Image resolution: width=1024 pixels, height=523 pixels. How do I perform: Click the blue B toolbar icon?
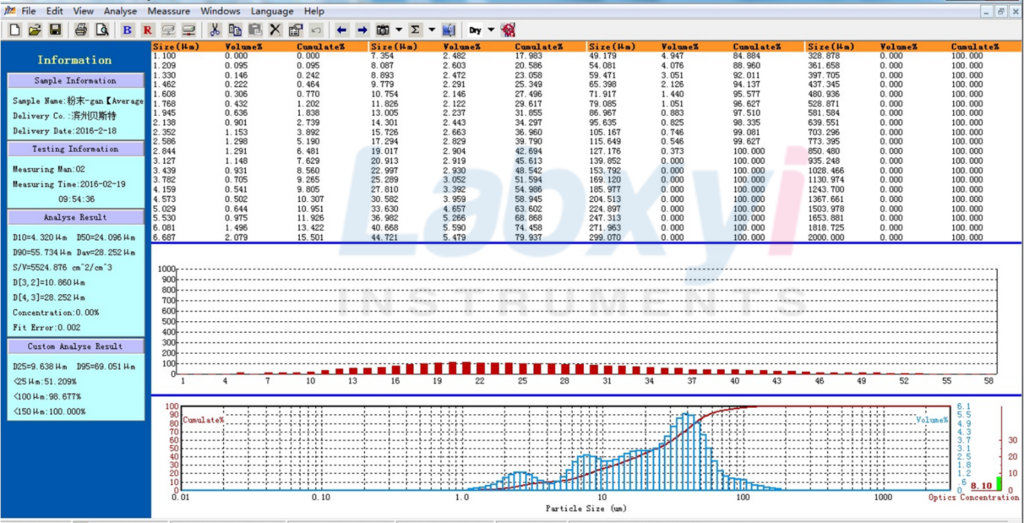click(x=127, y=30)
